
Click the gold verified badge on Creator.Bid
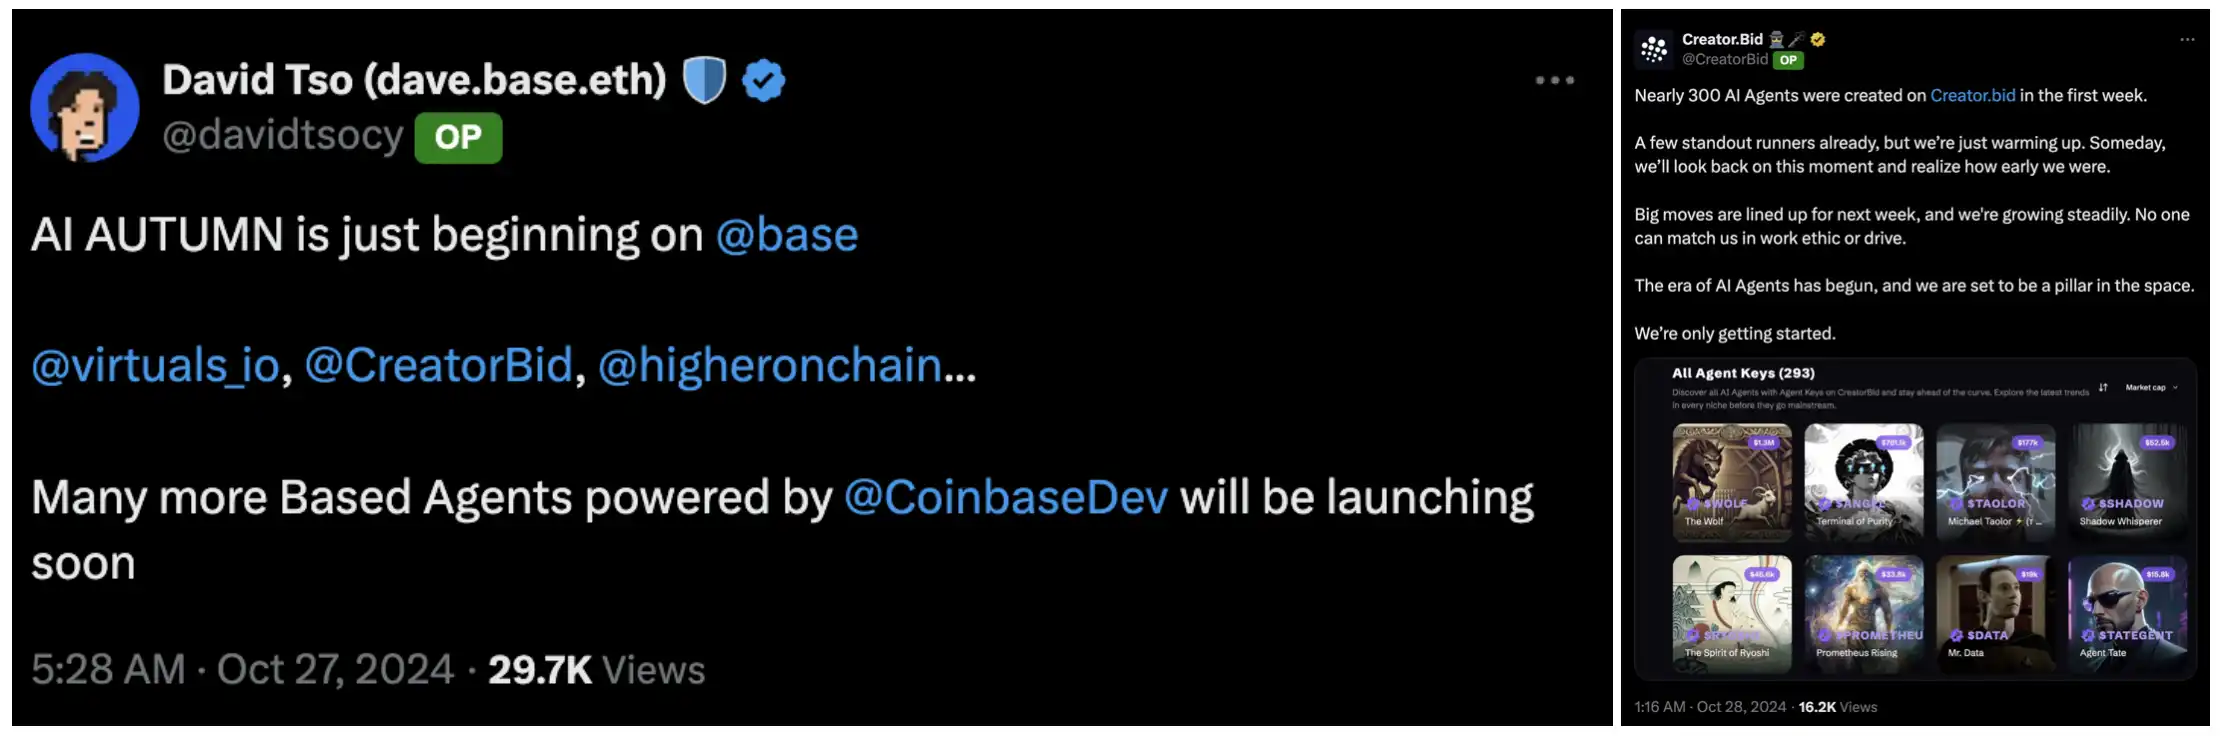tap(1818, 39)
